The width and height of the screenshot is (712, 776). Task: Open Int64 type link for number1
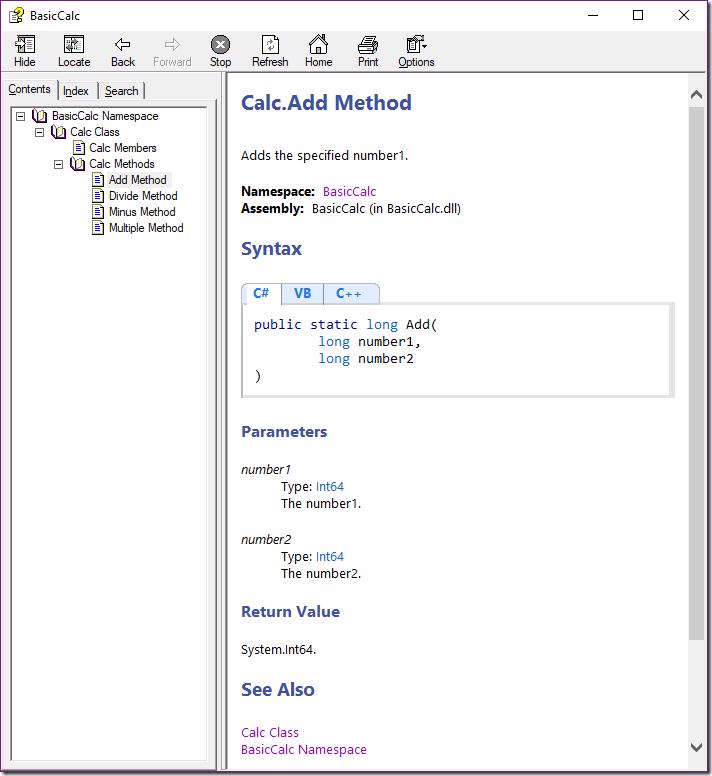[x=330, y=486]
